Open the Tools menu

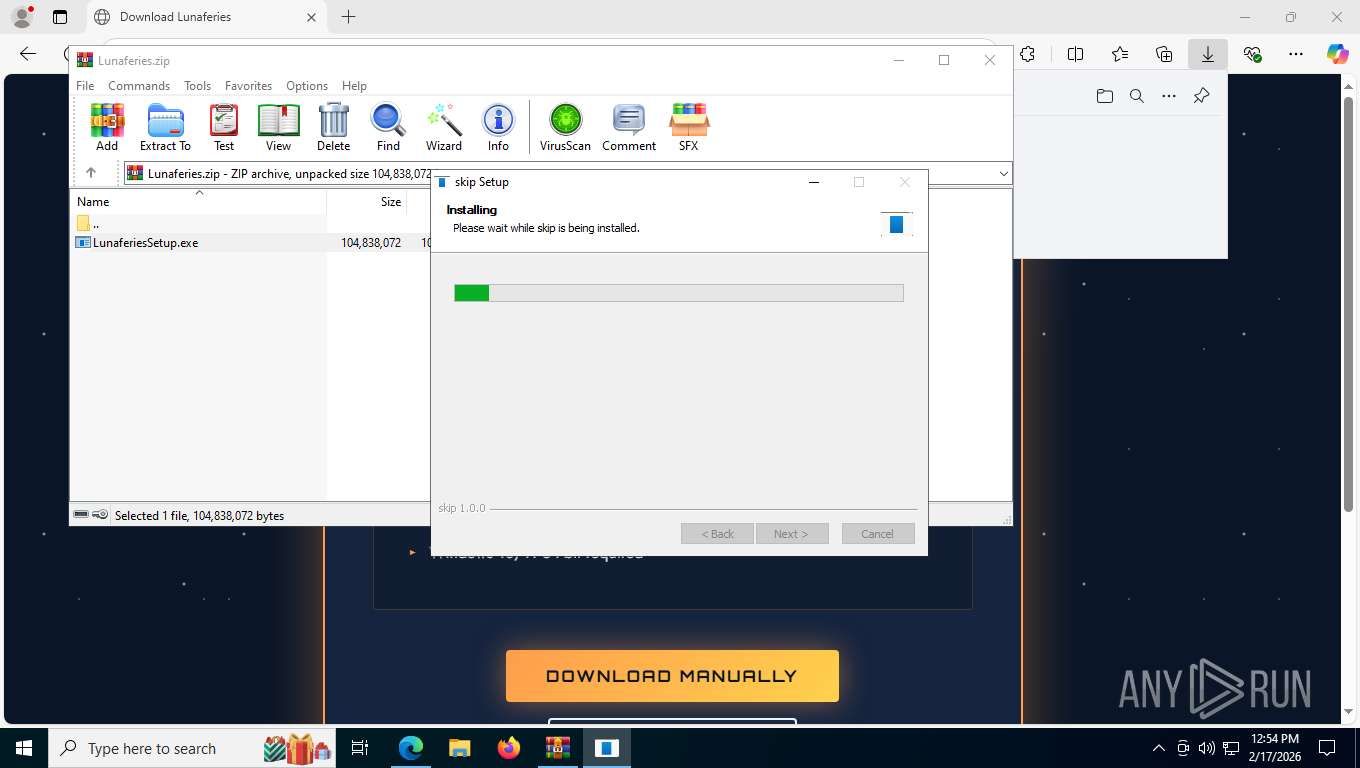click(x=197, y=86)
